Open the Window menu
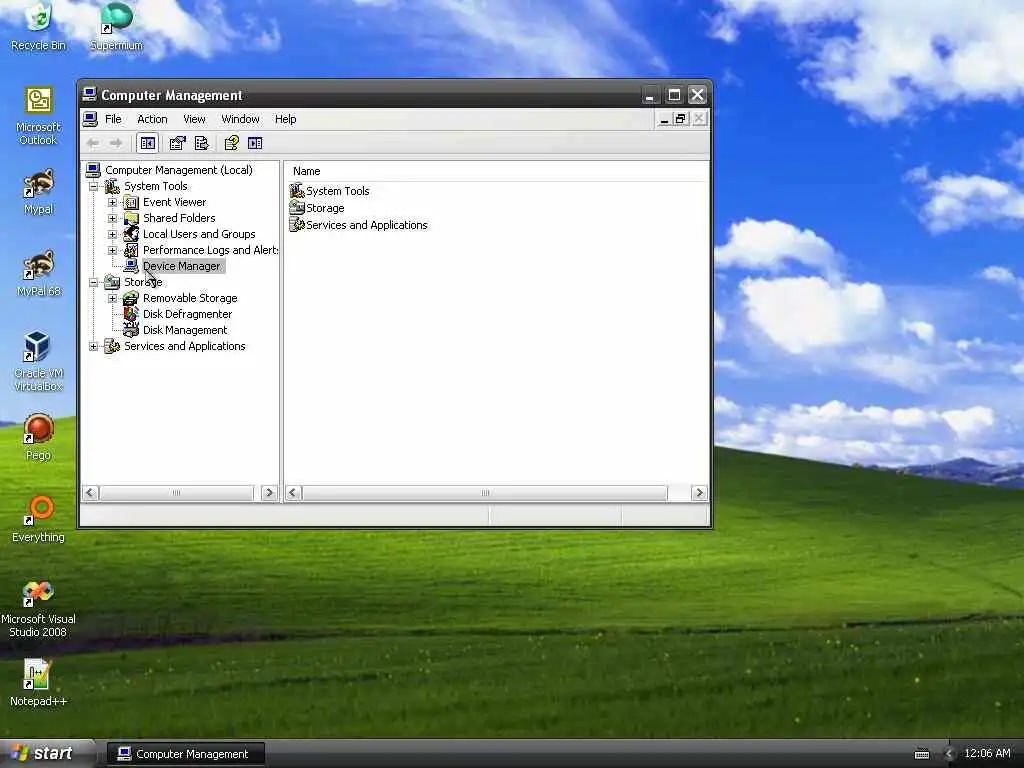 coord(240,119)
